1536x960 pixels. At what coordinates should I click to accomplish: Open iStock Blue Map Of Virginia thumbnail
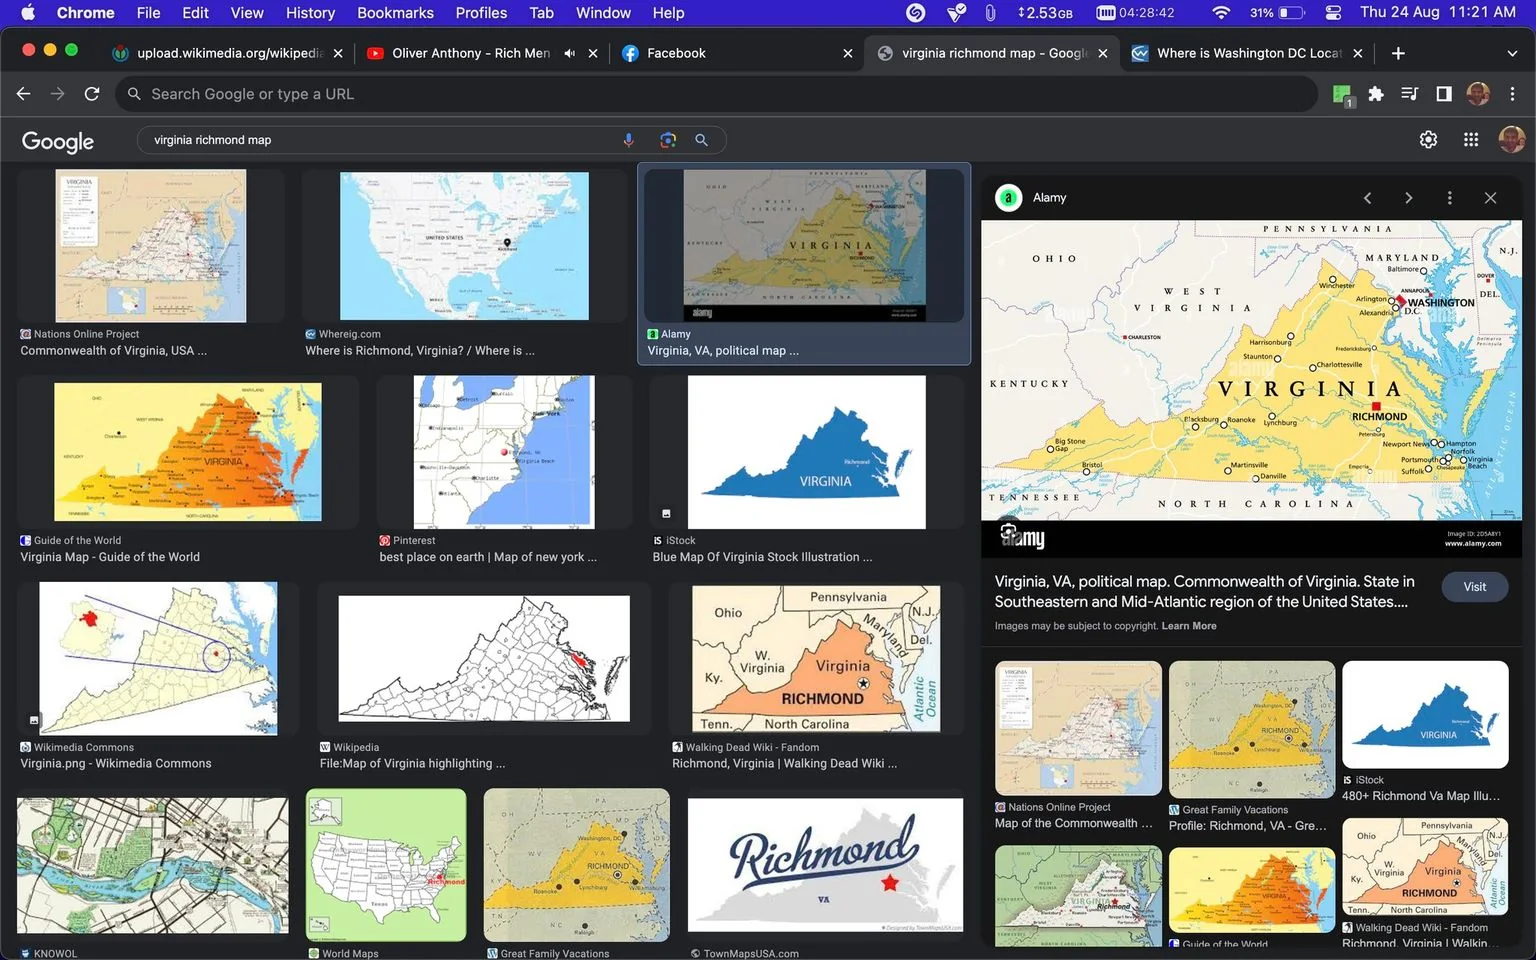[806, 452]
